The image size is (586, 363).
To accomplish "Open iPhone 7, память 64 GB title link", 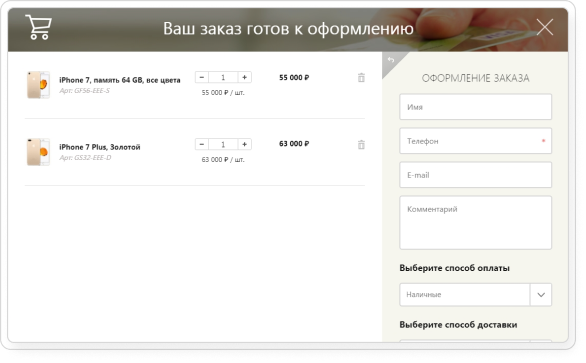I will pyautogui.click(x=120, y=80).
